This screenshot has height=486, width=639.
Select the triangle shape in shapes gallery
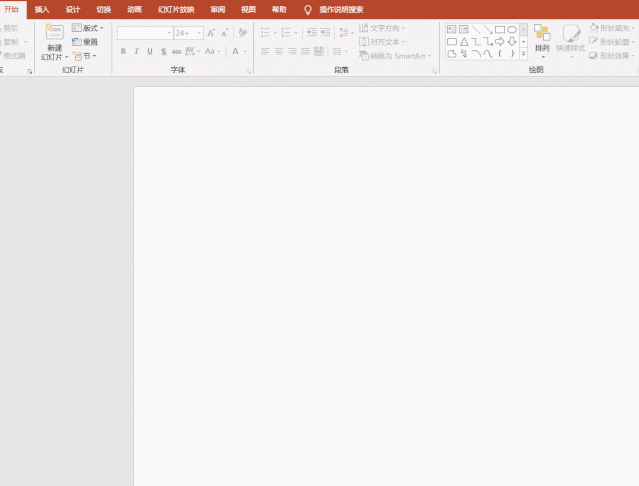coord(464,42)
